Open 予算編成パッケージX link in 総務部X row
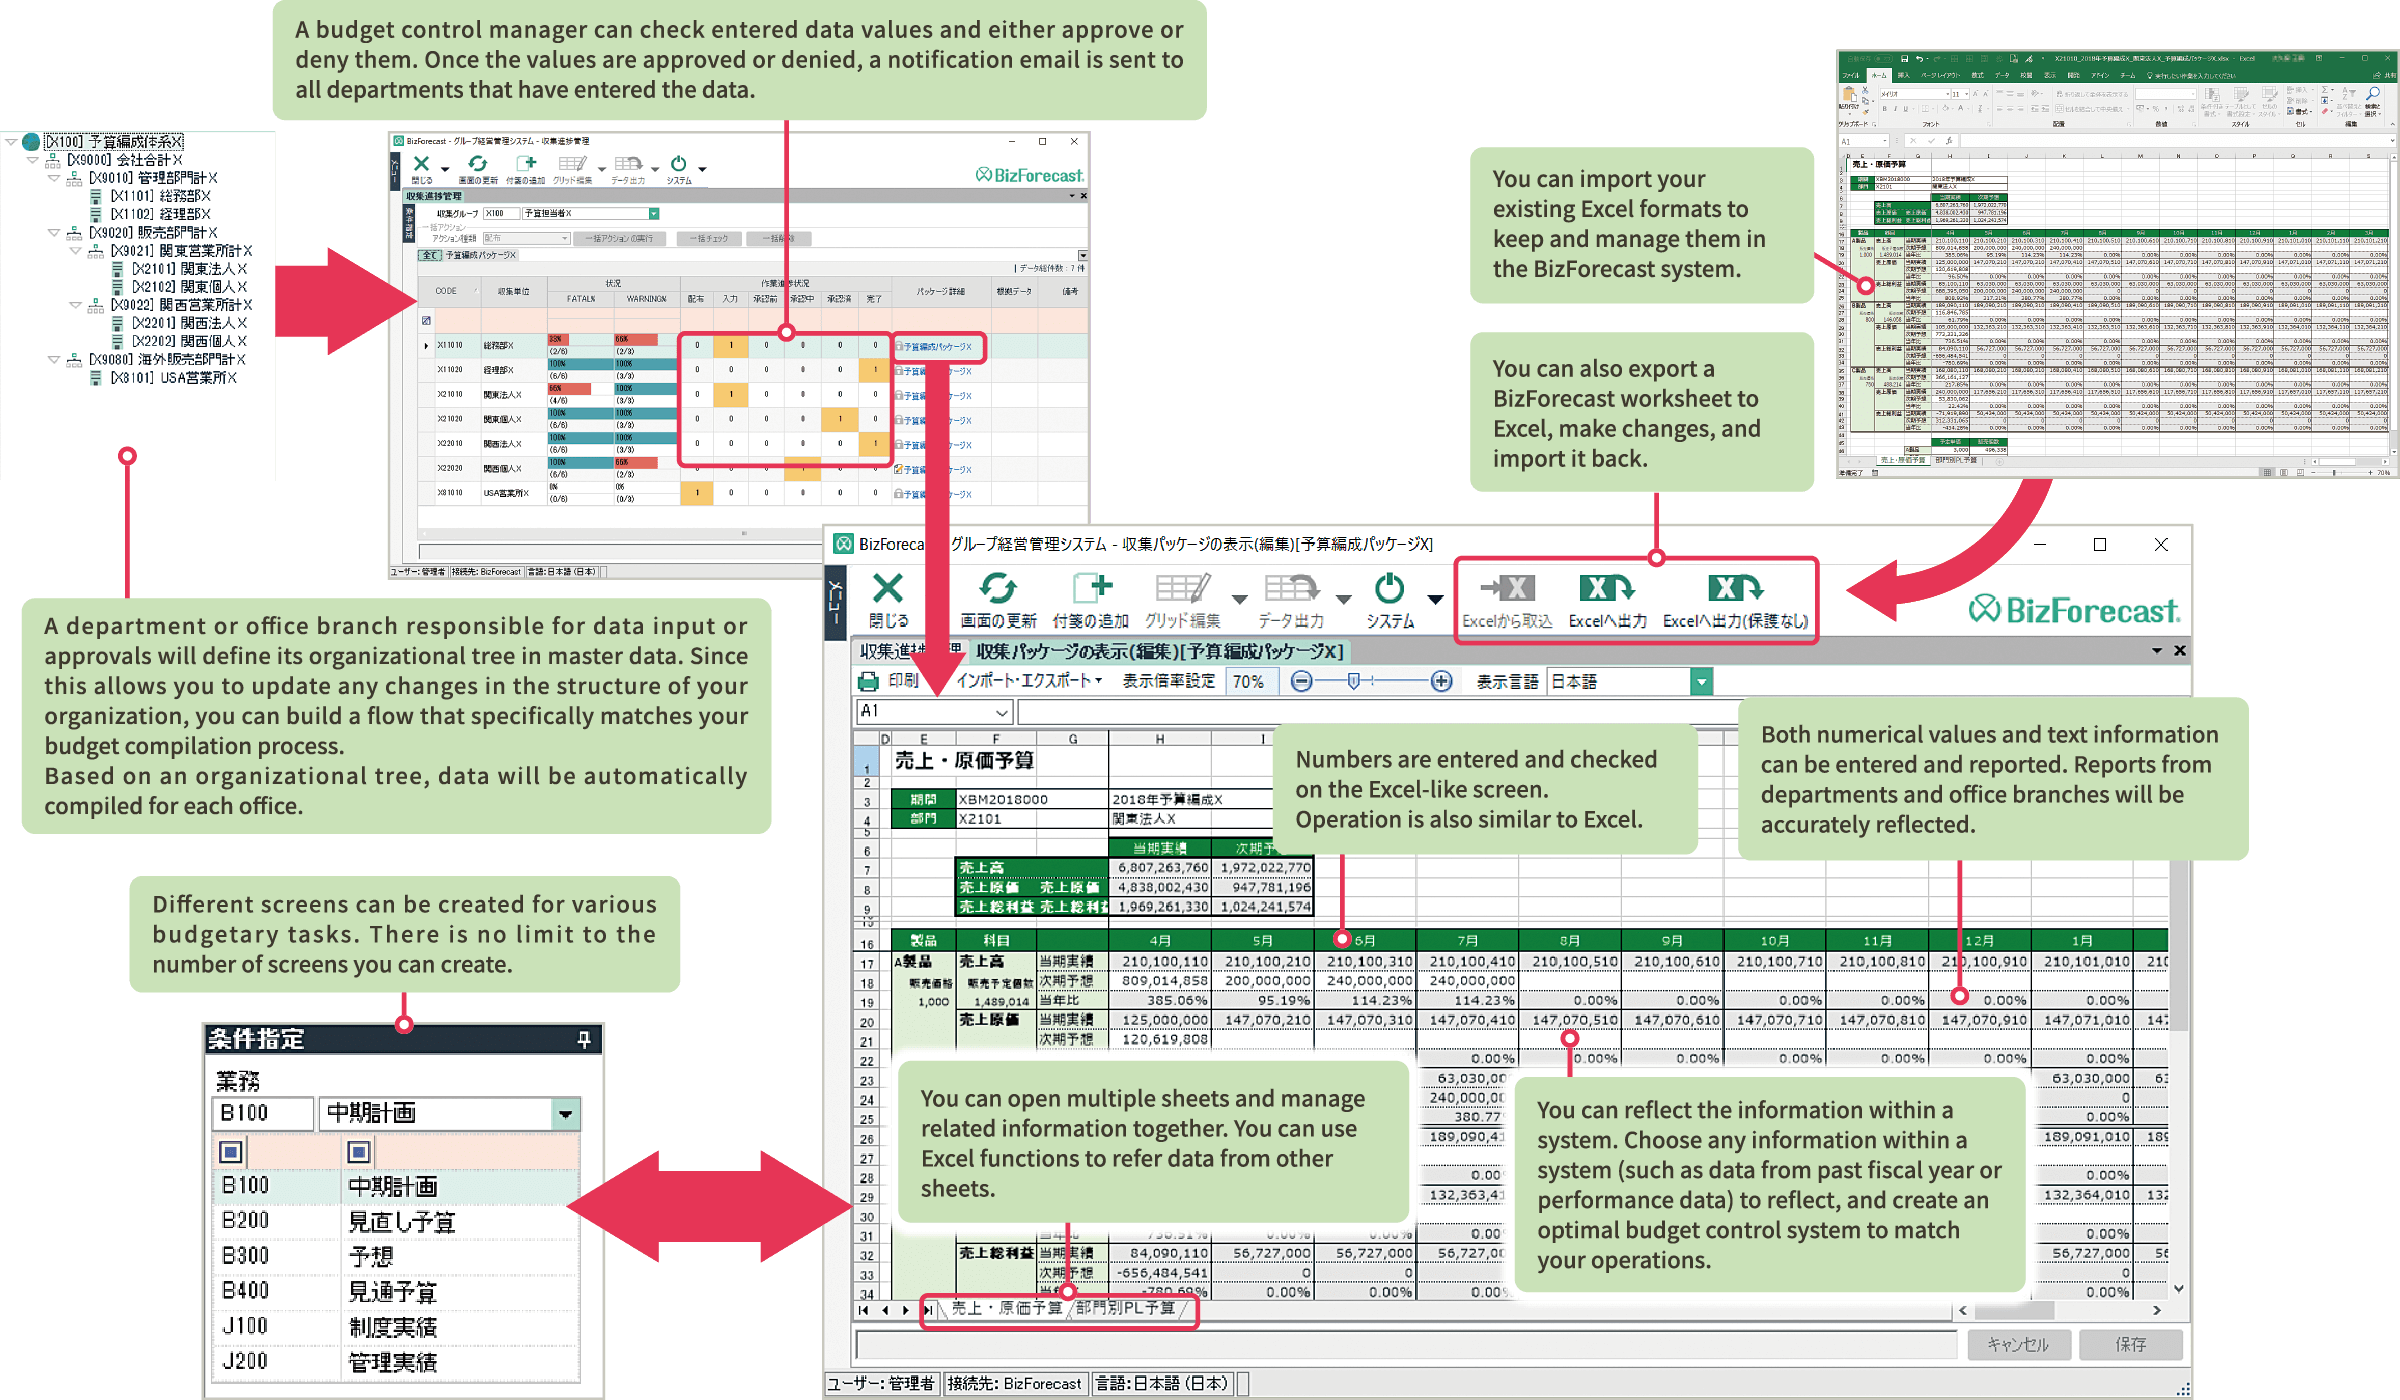 pyautogui.click(x=938, y=347)
